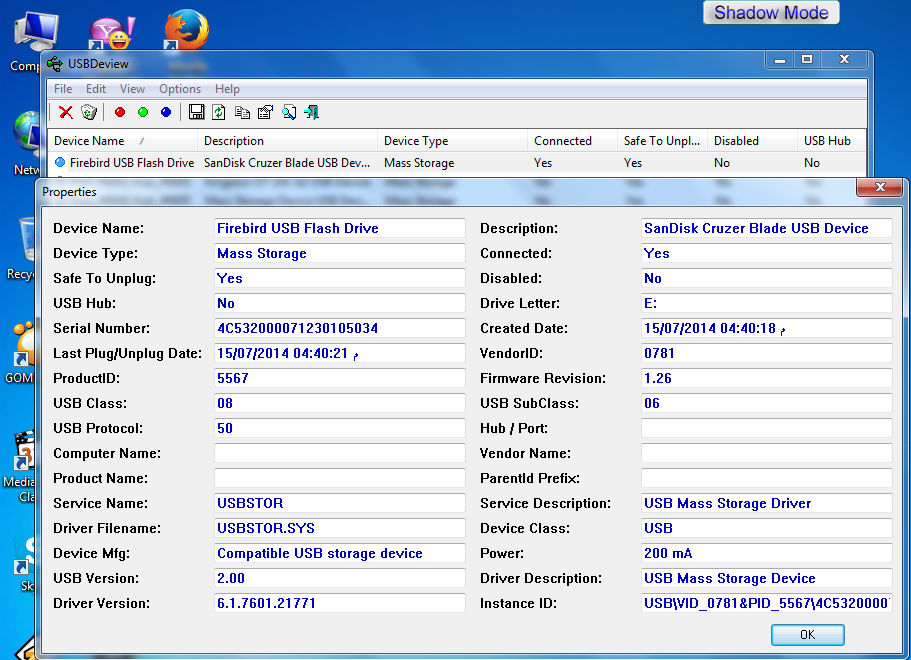Click the exit door icon in toolbar
This screenshot has width=911, height=660.
tap(312, 113)
